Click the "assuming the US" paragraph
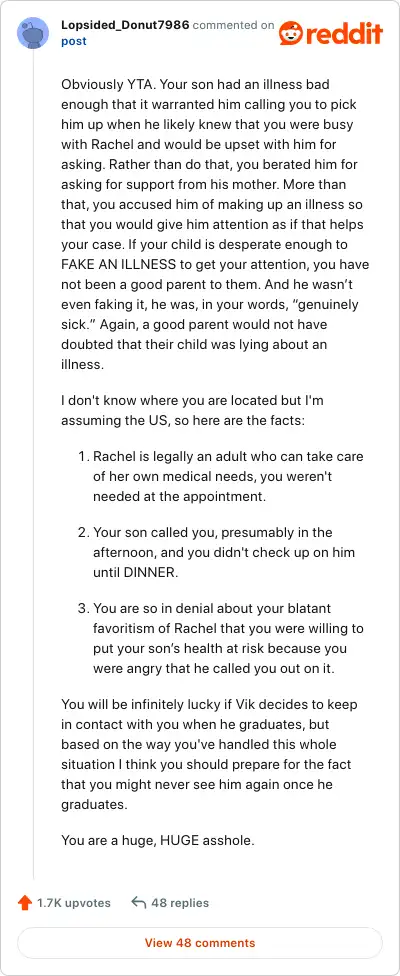The height and width of the screenshot is (976, 400). 192,410
